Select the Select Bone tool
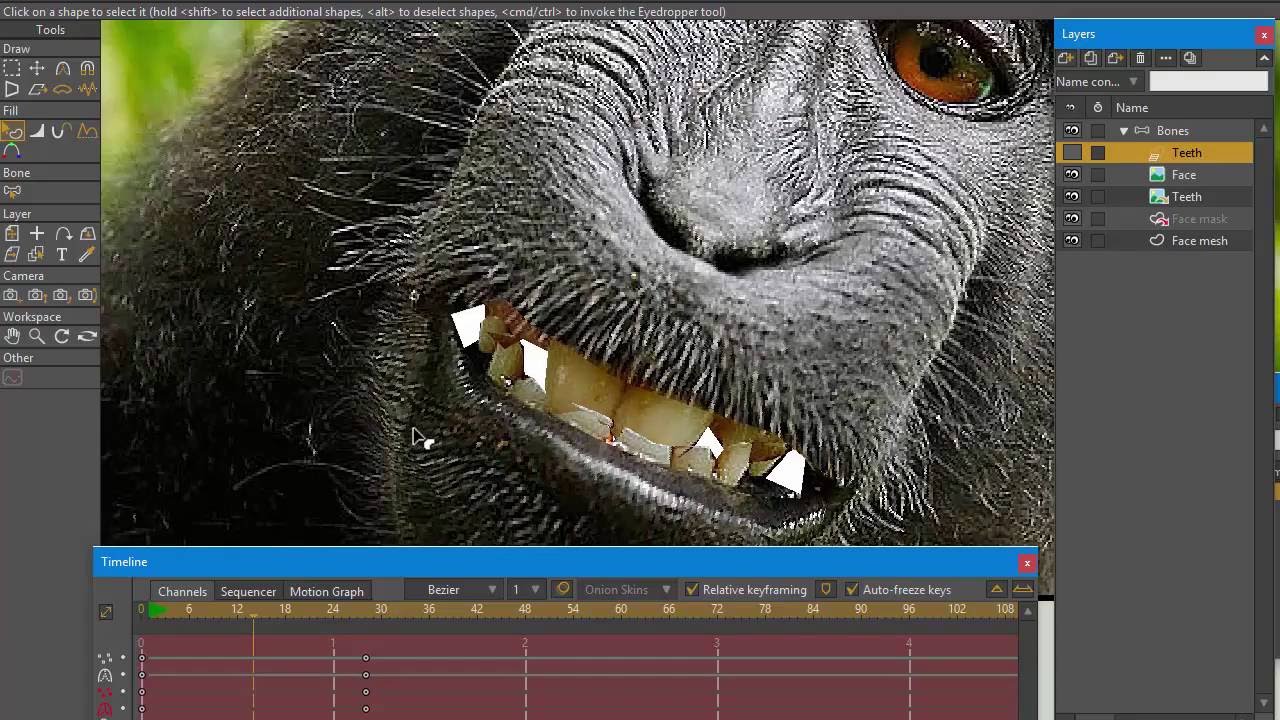 click(12, 192)
